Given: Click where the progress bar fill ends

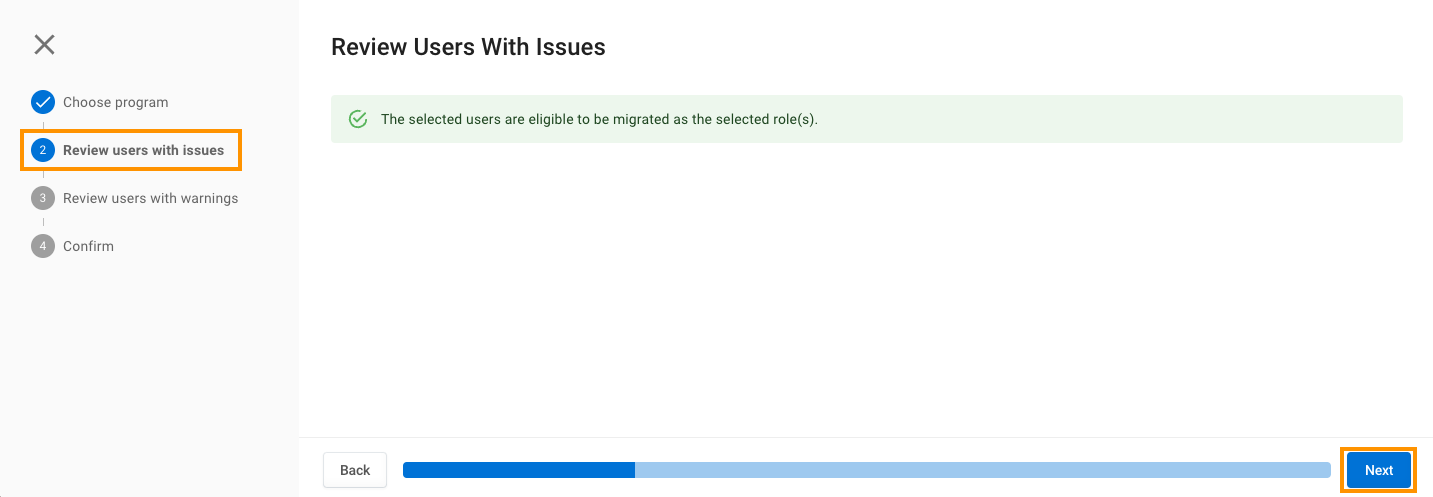Looking at the screenshot, I should click(635, 470).
